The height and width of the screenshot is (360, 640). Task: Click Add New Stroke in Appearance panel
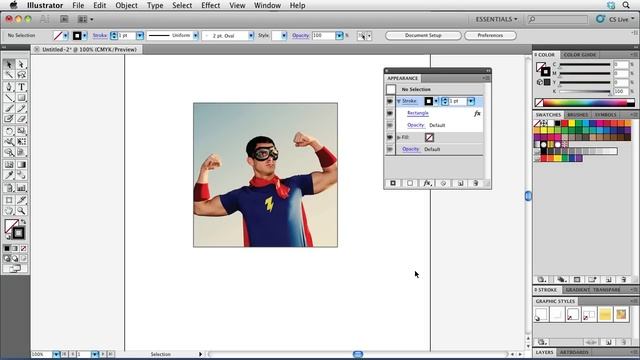[393, 183]
